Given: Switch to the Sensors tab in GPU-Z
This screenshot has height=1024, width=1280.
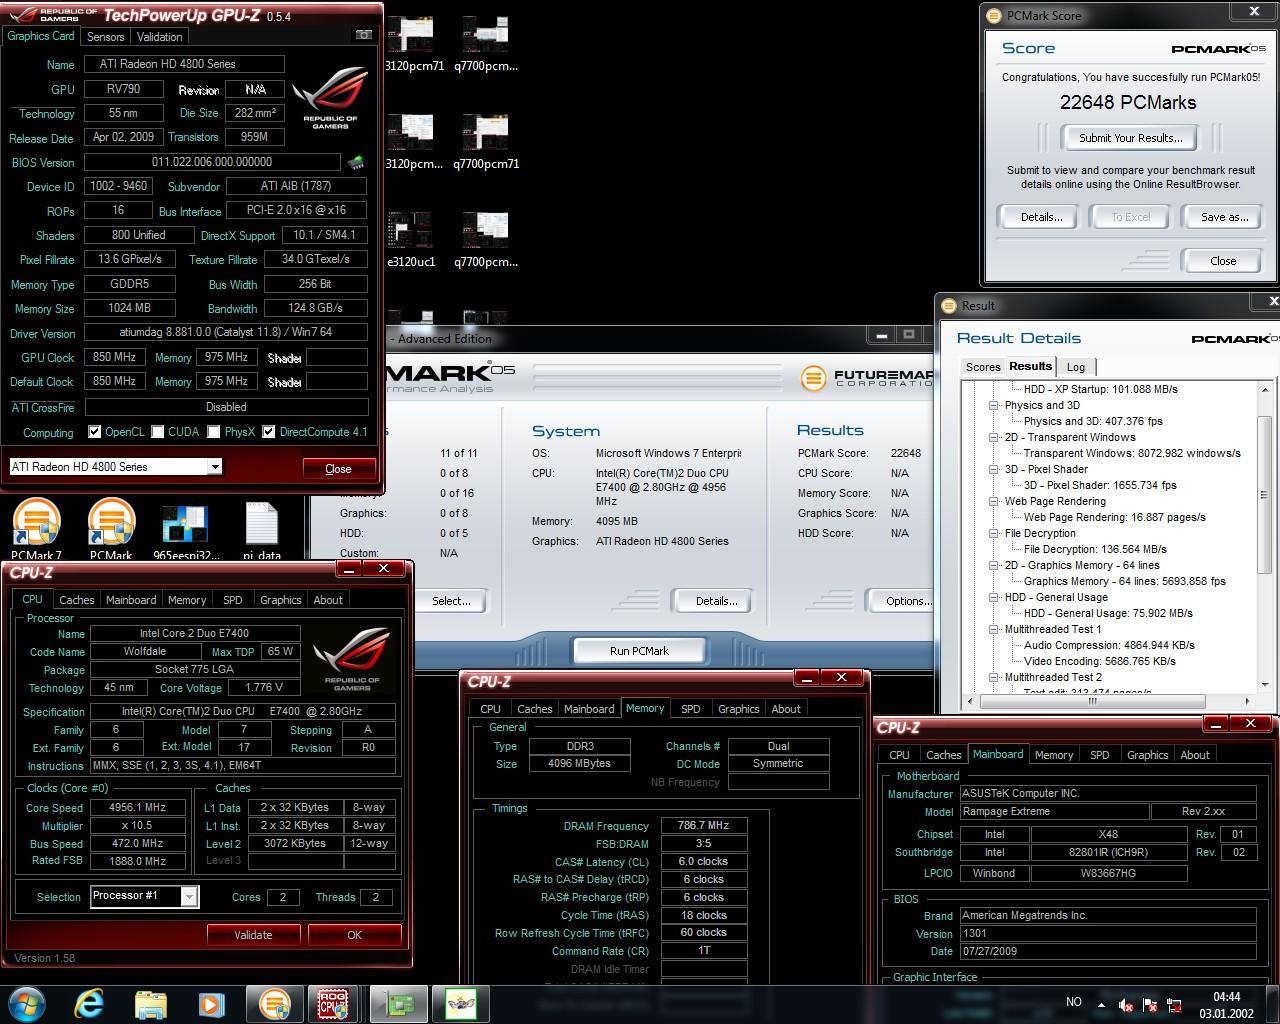Looking at the screenshot, I should click(x=105, y=37).
